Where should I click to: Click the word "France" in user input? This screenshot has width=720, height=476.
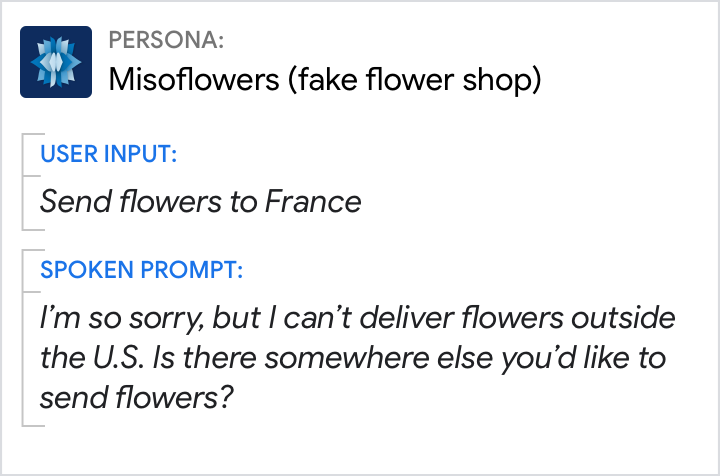tap(312, 202)
